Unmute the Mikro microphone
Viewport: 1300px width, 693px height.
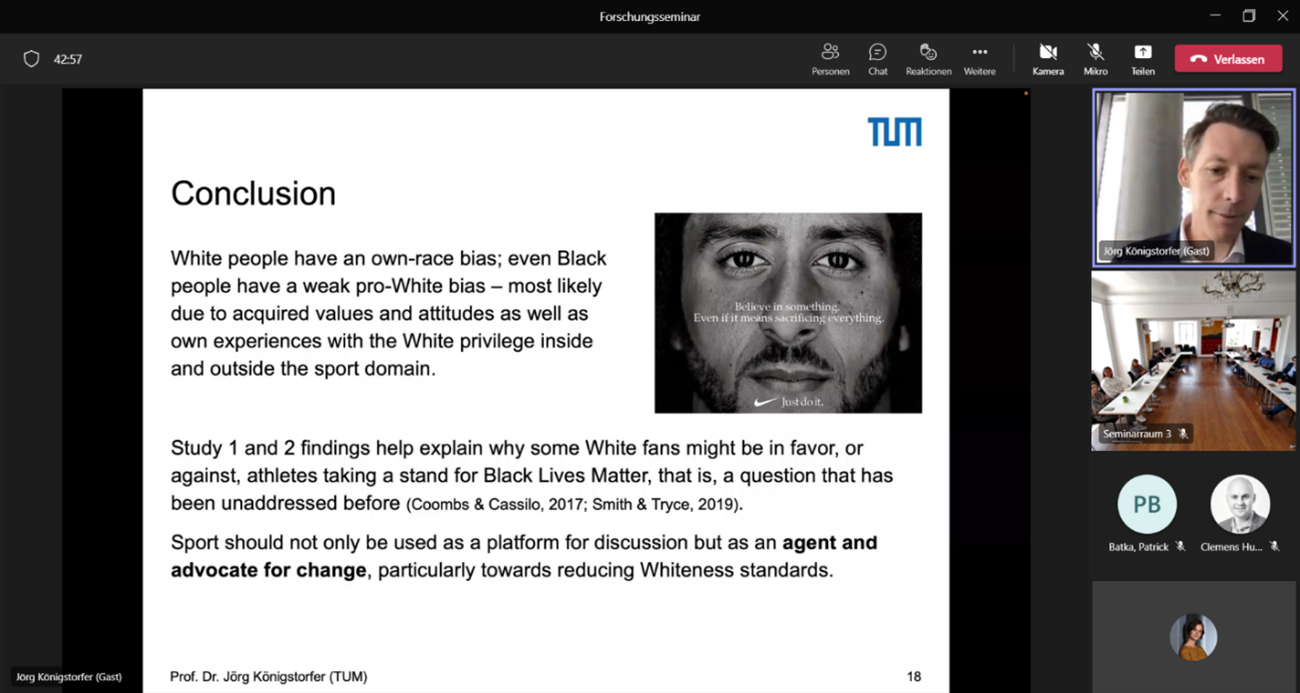click(x=1095, y=59)
